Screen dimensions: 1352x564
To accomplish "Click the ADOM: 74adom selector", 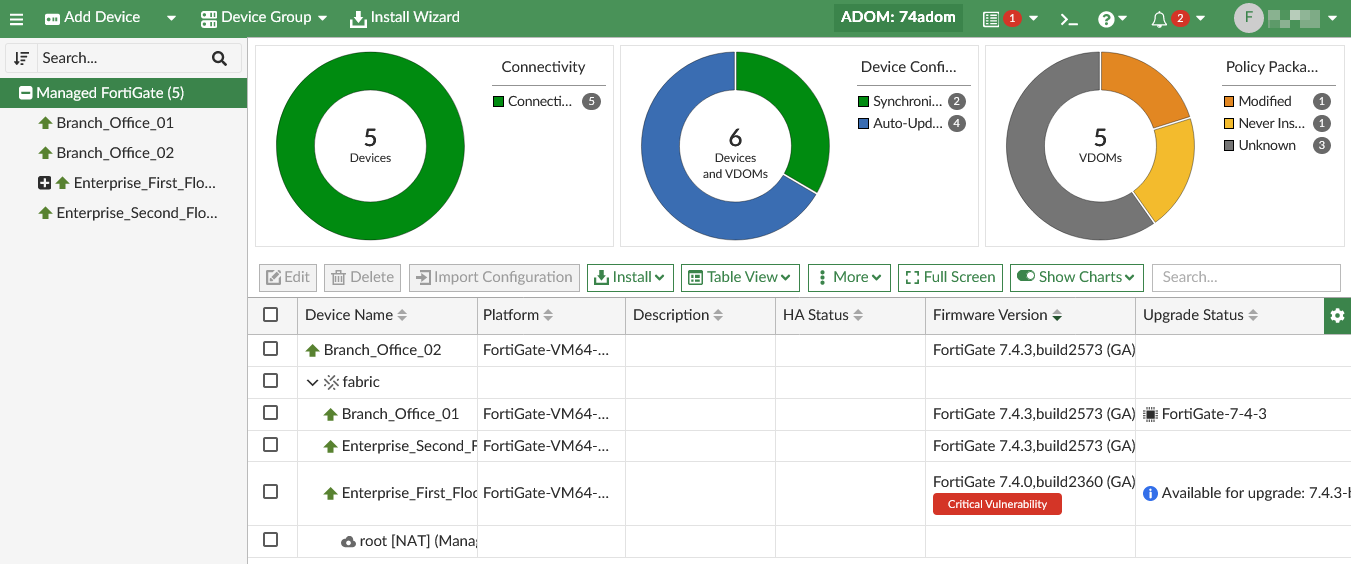I will 898,17.
